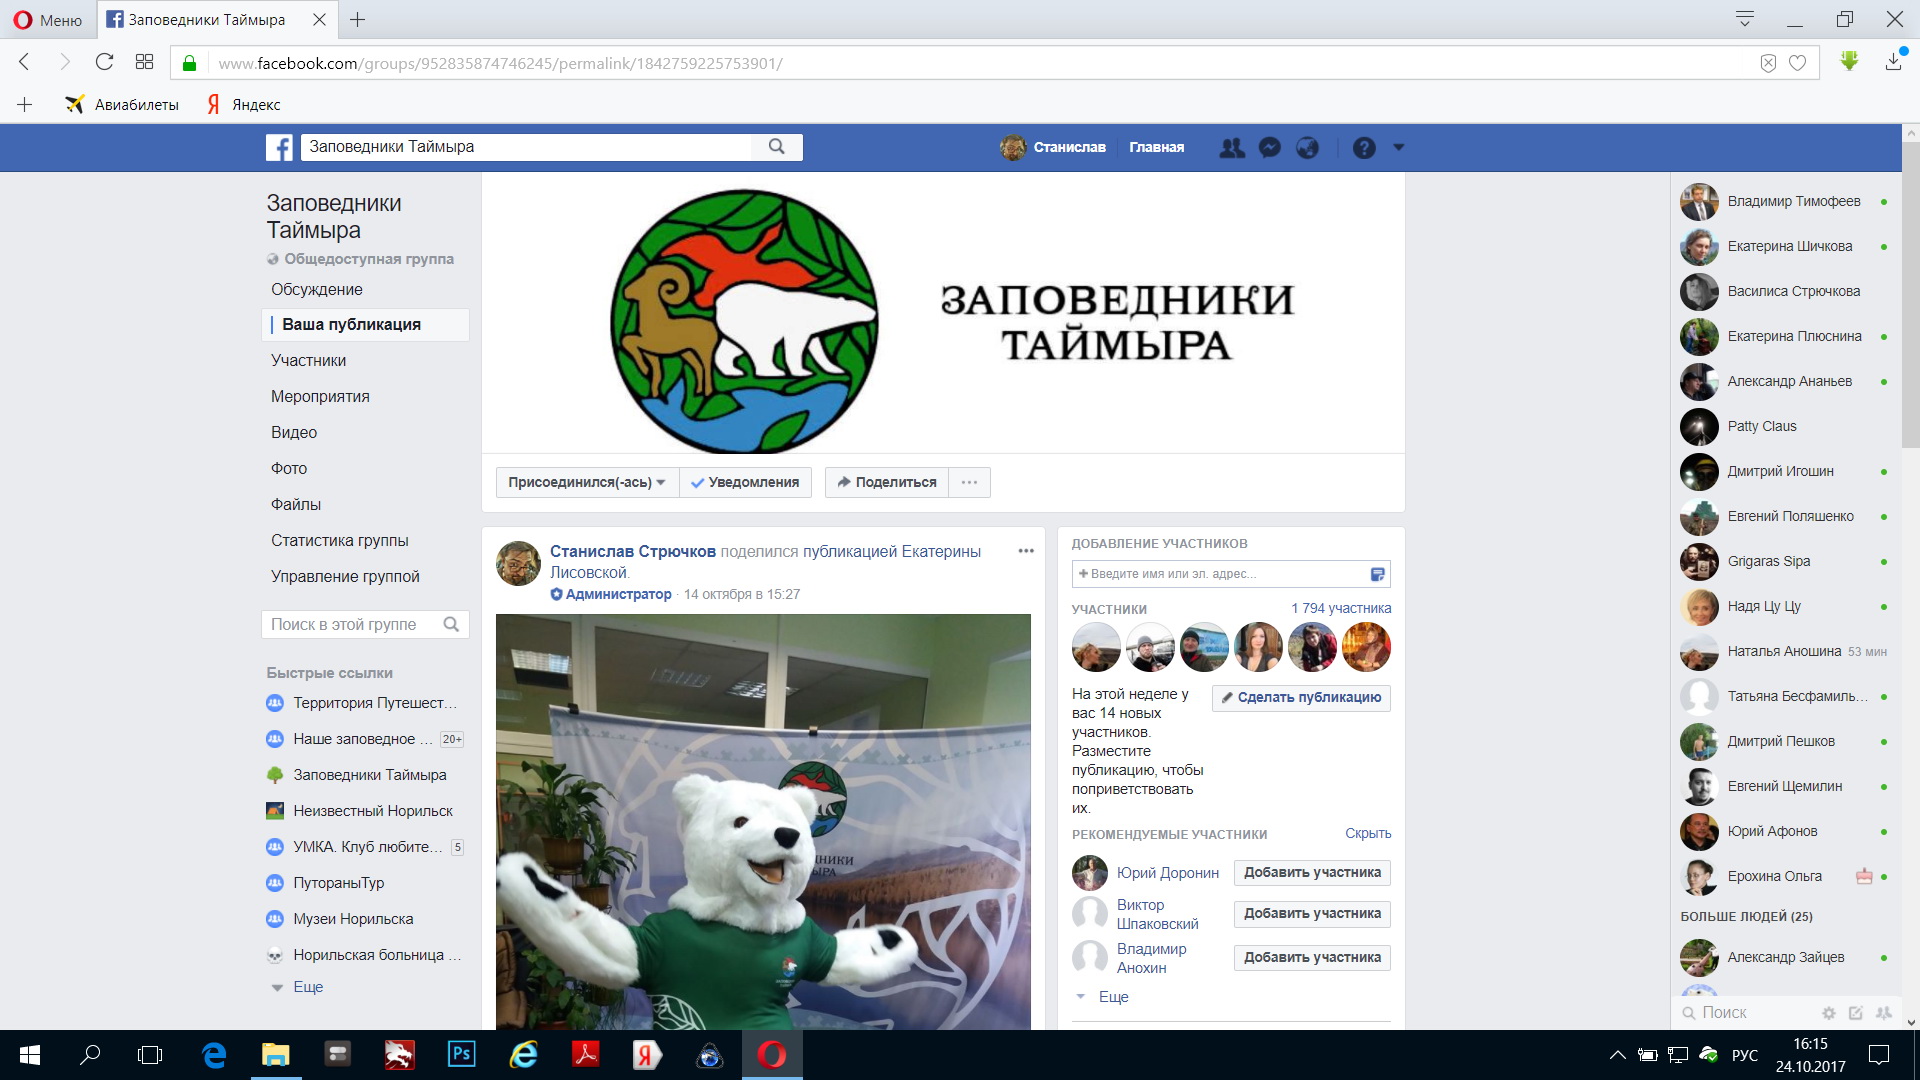1920x1080 pixels.
Task: Open the Обсуждение section
Action: point(317,289)
